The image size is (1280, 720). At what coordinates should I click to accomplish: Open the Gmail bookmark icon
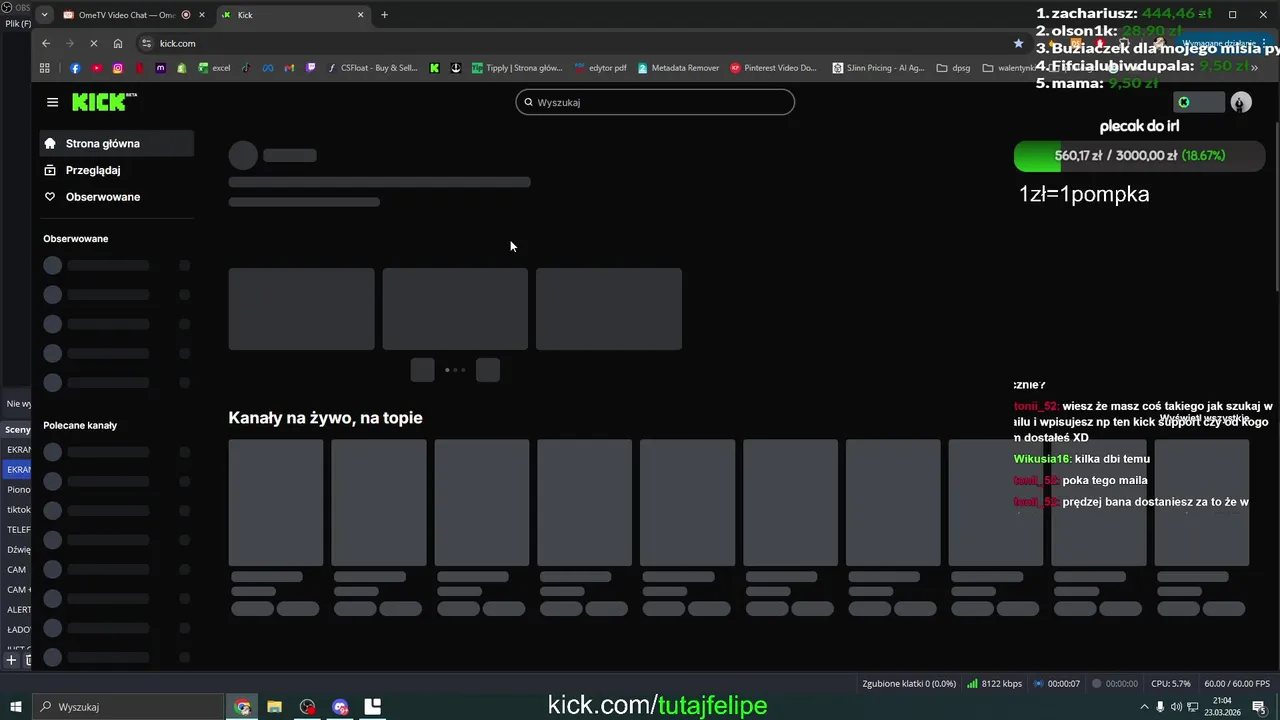pyautogui.click(x=289, y=68)
